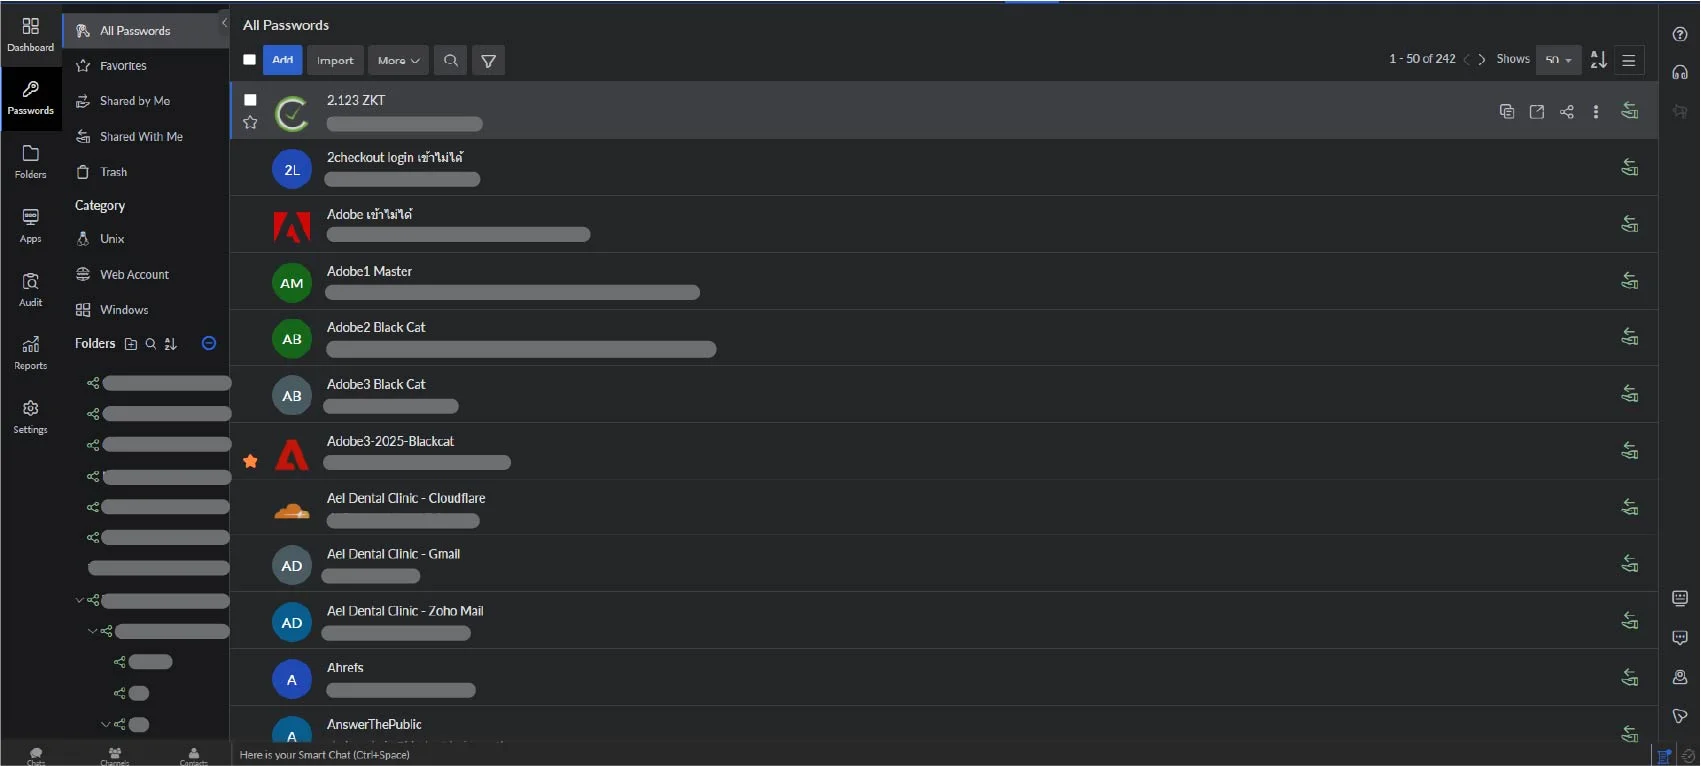The height and width of the screenshot is (766, 1701).
Task: Click copy icon on 2.123 ZKT row
Action: [1507, 112]
